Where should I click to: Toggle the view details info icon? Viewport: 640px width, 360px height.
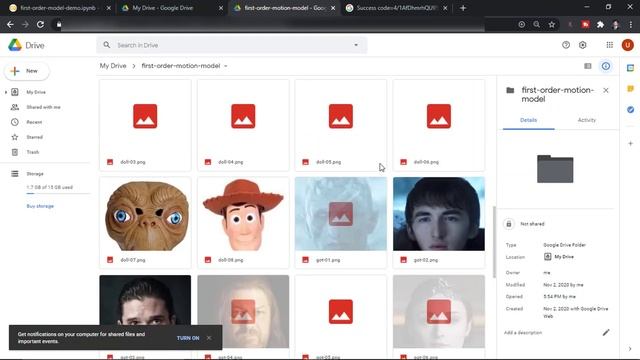[606, 66]
